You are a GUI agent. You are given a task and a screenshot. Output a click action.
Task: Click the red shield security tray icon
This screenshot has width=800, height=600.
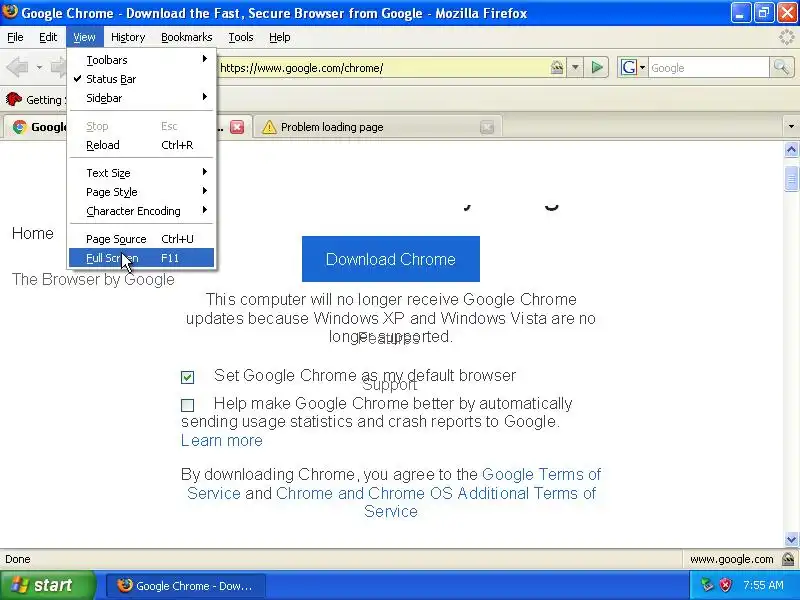coord(726,585)
